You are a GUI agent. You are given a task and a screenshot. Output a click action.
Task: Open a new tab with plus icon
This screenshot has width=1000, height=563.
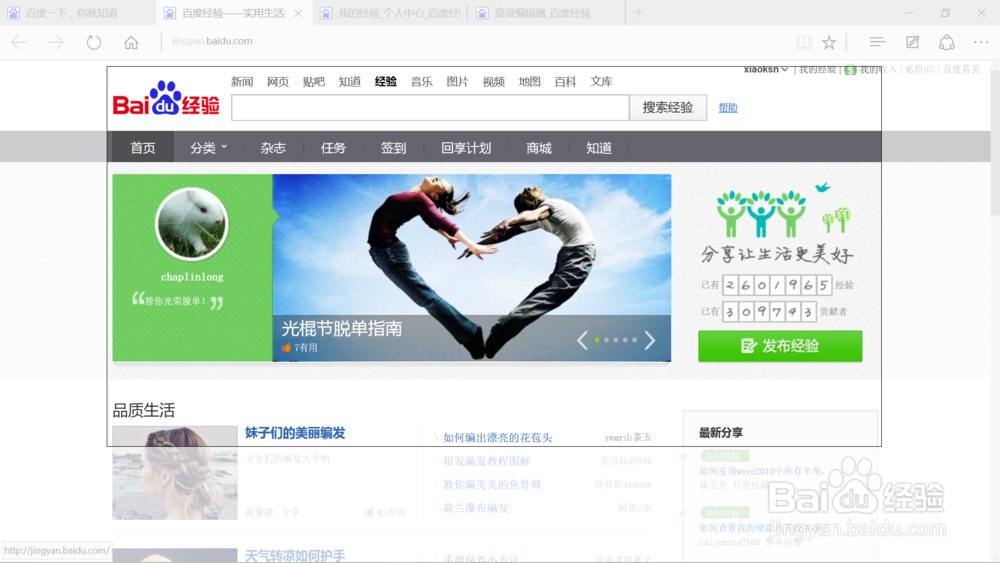[x=638, y=13]
